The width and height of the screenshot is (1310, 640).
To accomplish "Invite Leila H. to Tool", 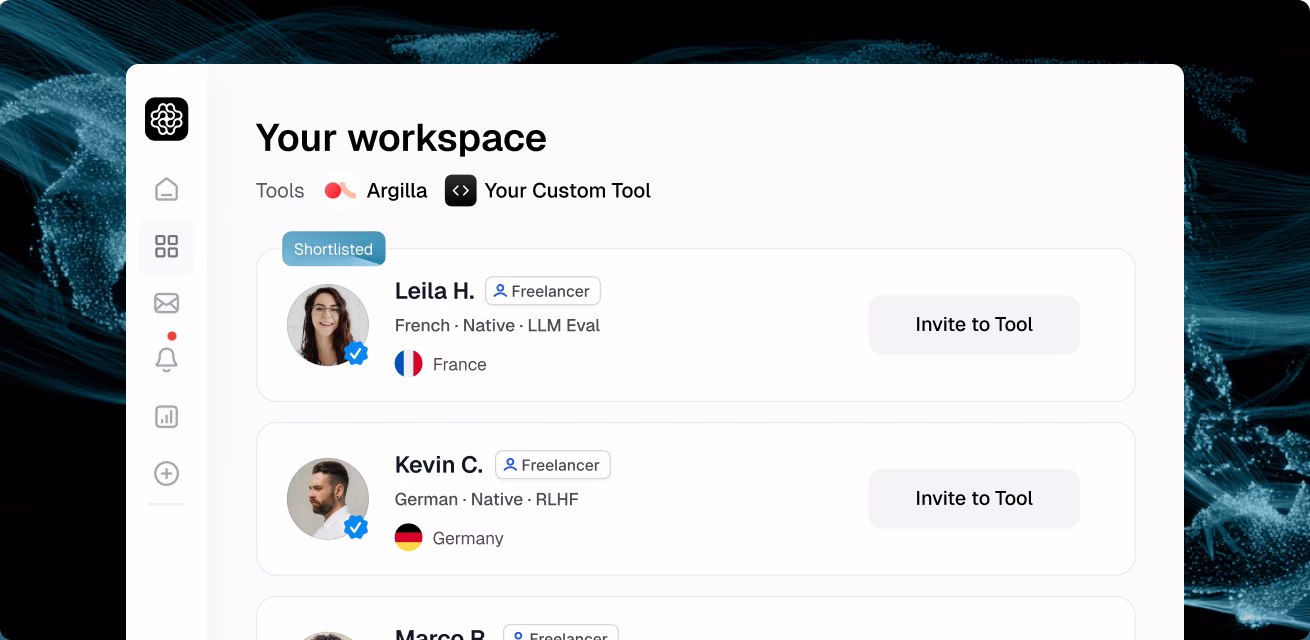I will coord(974,324).
